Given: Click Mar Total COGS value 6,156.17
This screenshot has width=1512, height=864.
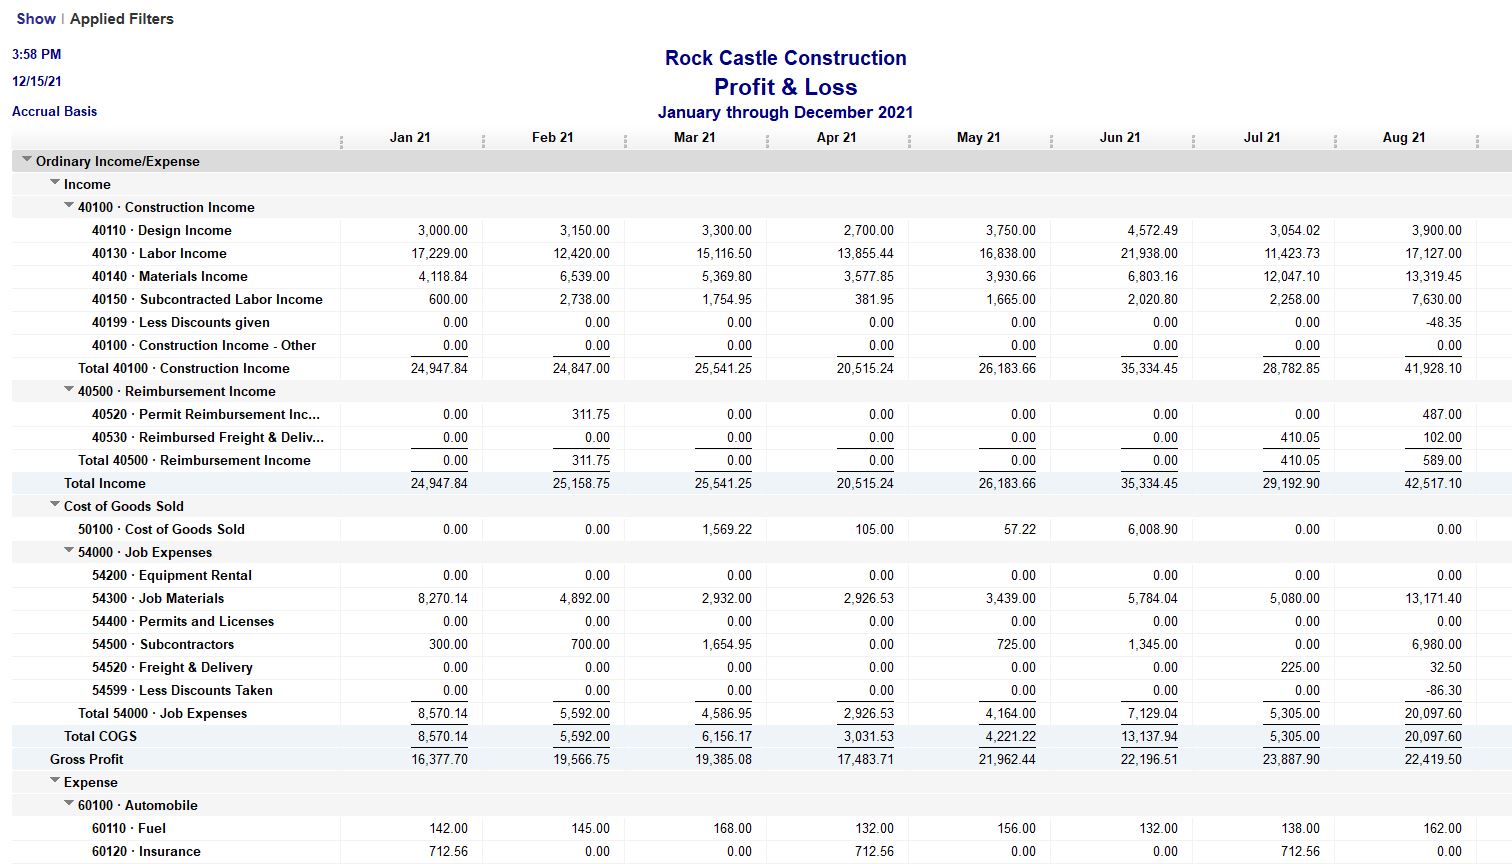Looking at the screenshot, I should point(727,736).
